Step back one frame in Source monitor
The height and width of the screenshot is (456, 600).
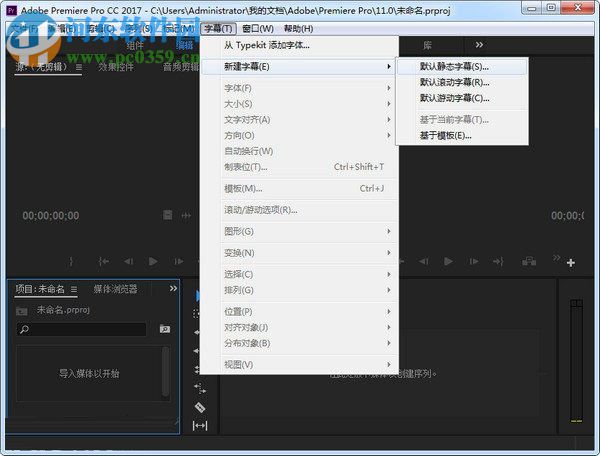(129, 261)
